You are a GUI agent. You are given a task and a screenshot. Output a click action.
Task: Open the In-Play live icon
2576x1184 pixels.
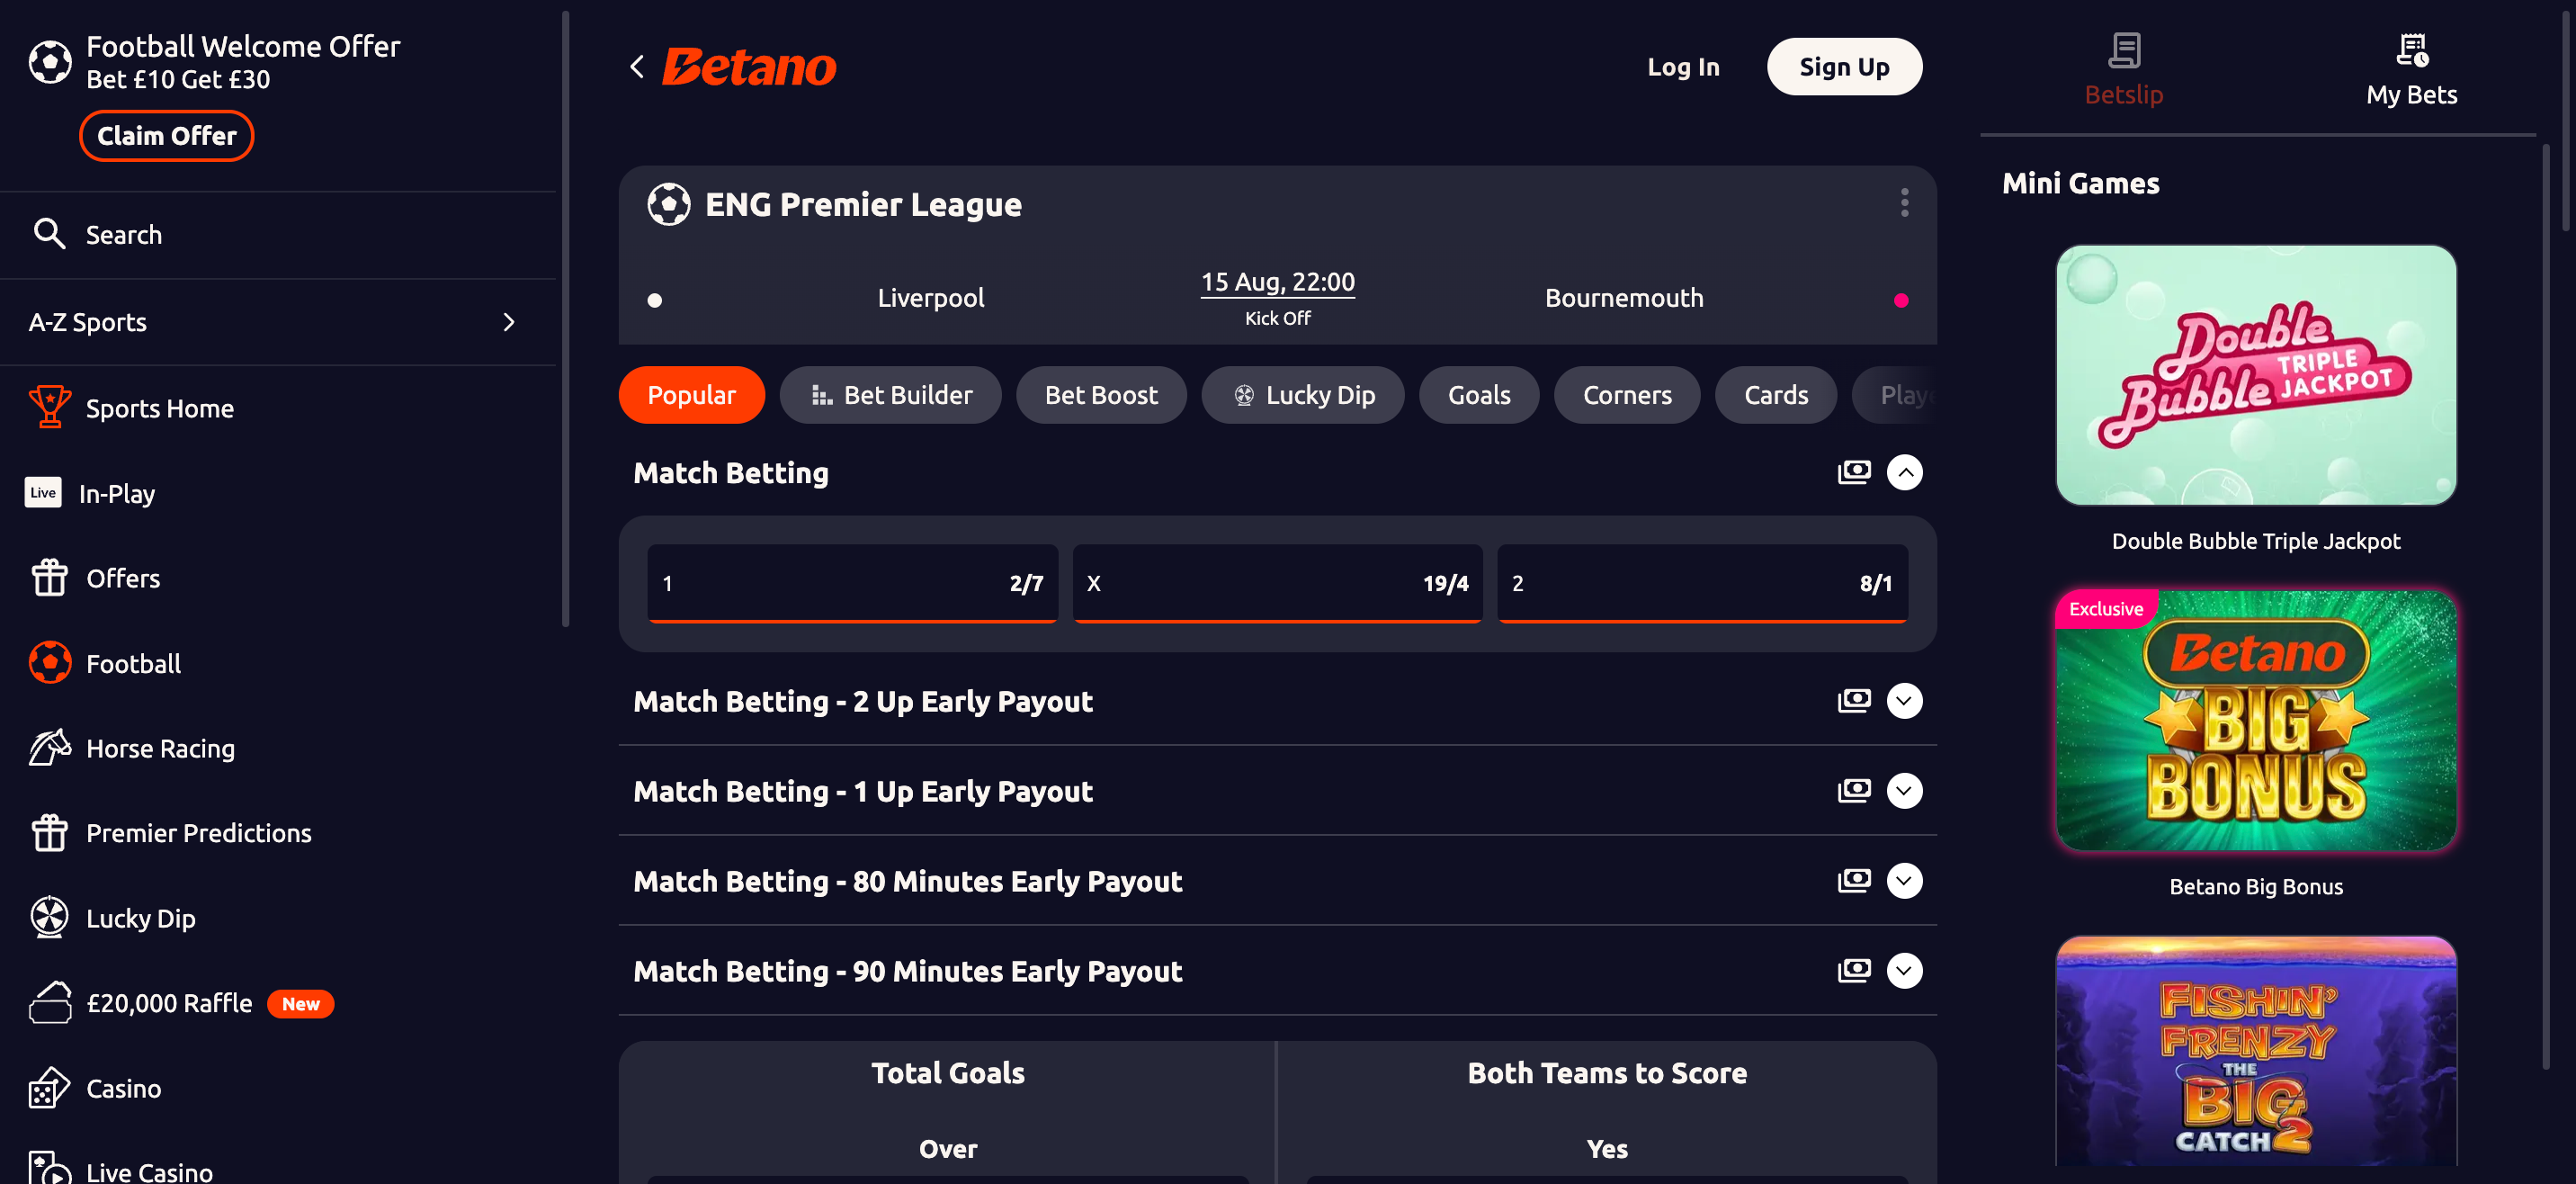point(43,493)
